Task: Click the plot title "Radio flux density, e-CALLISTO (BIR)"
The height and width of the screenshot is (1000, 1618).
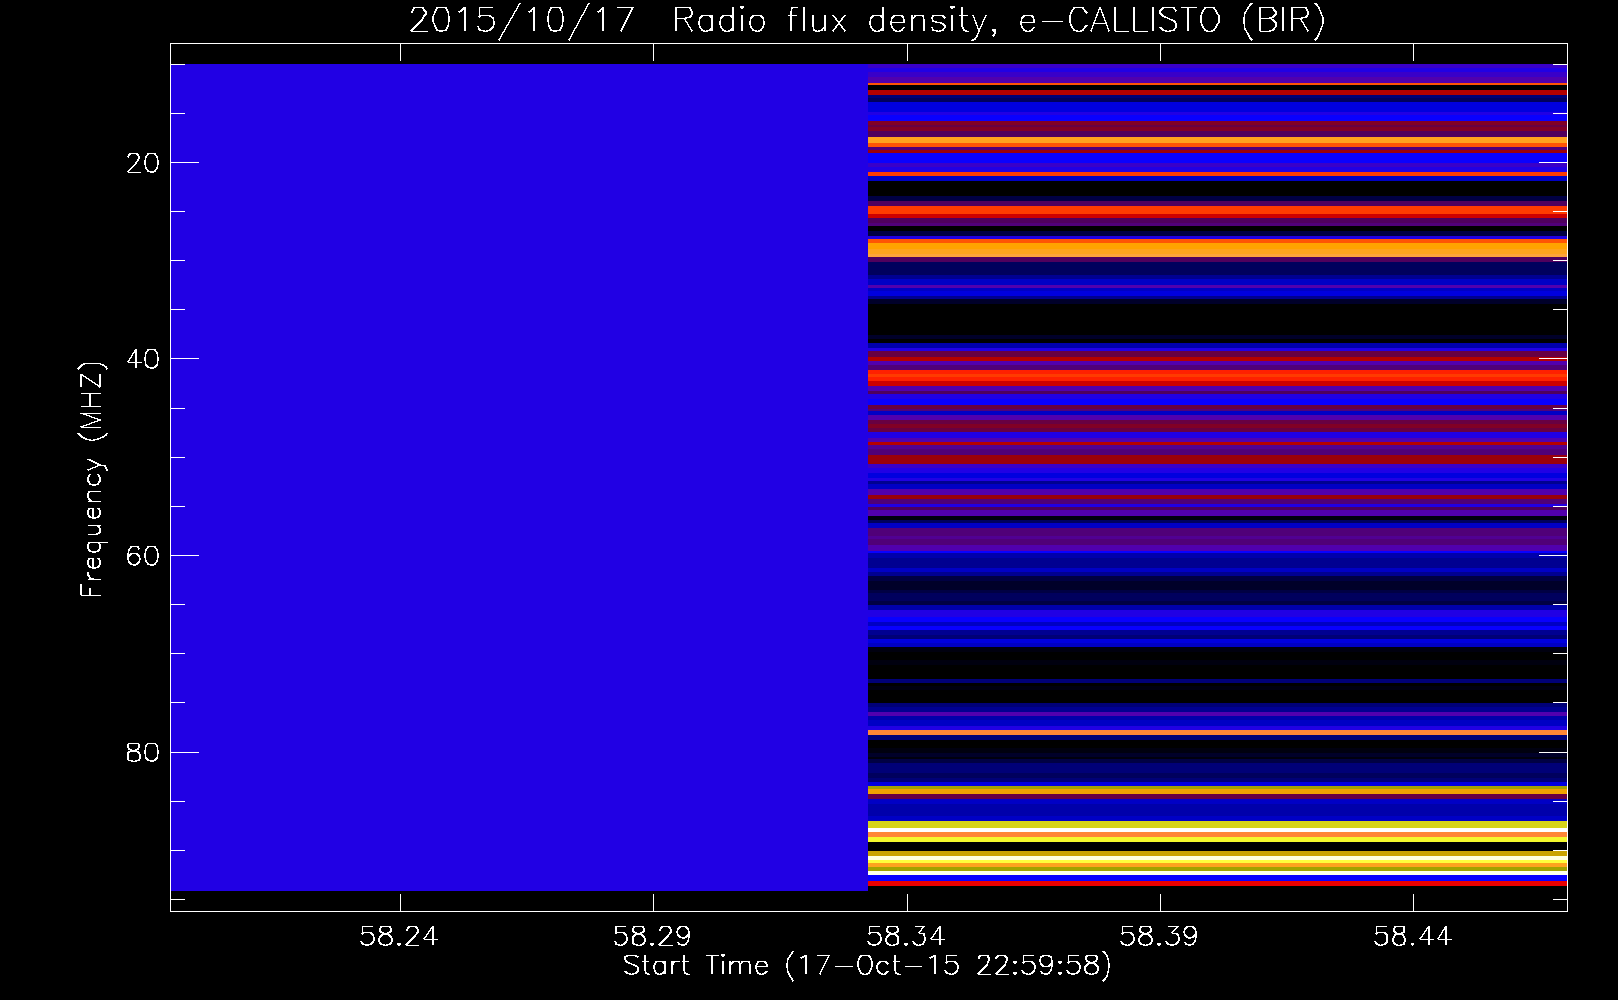Action: coord(998,20)
